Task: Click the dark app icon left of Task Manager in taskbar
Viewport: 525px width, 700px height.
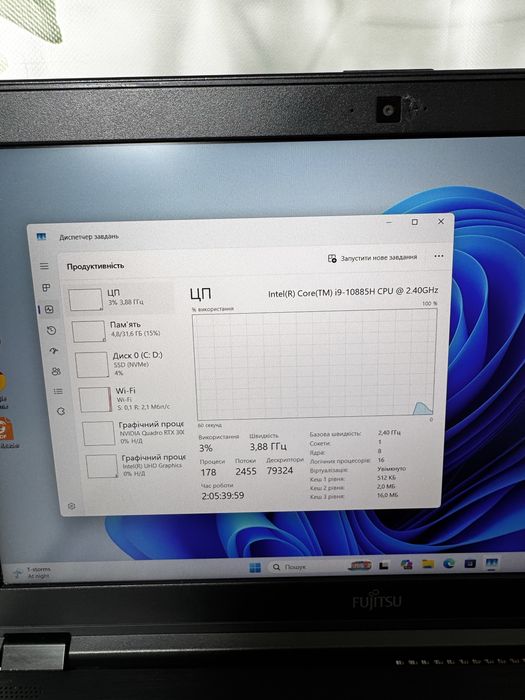Action: coord(470,563)
